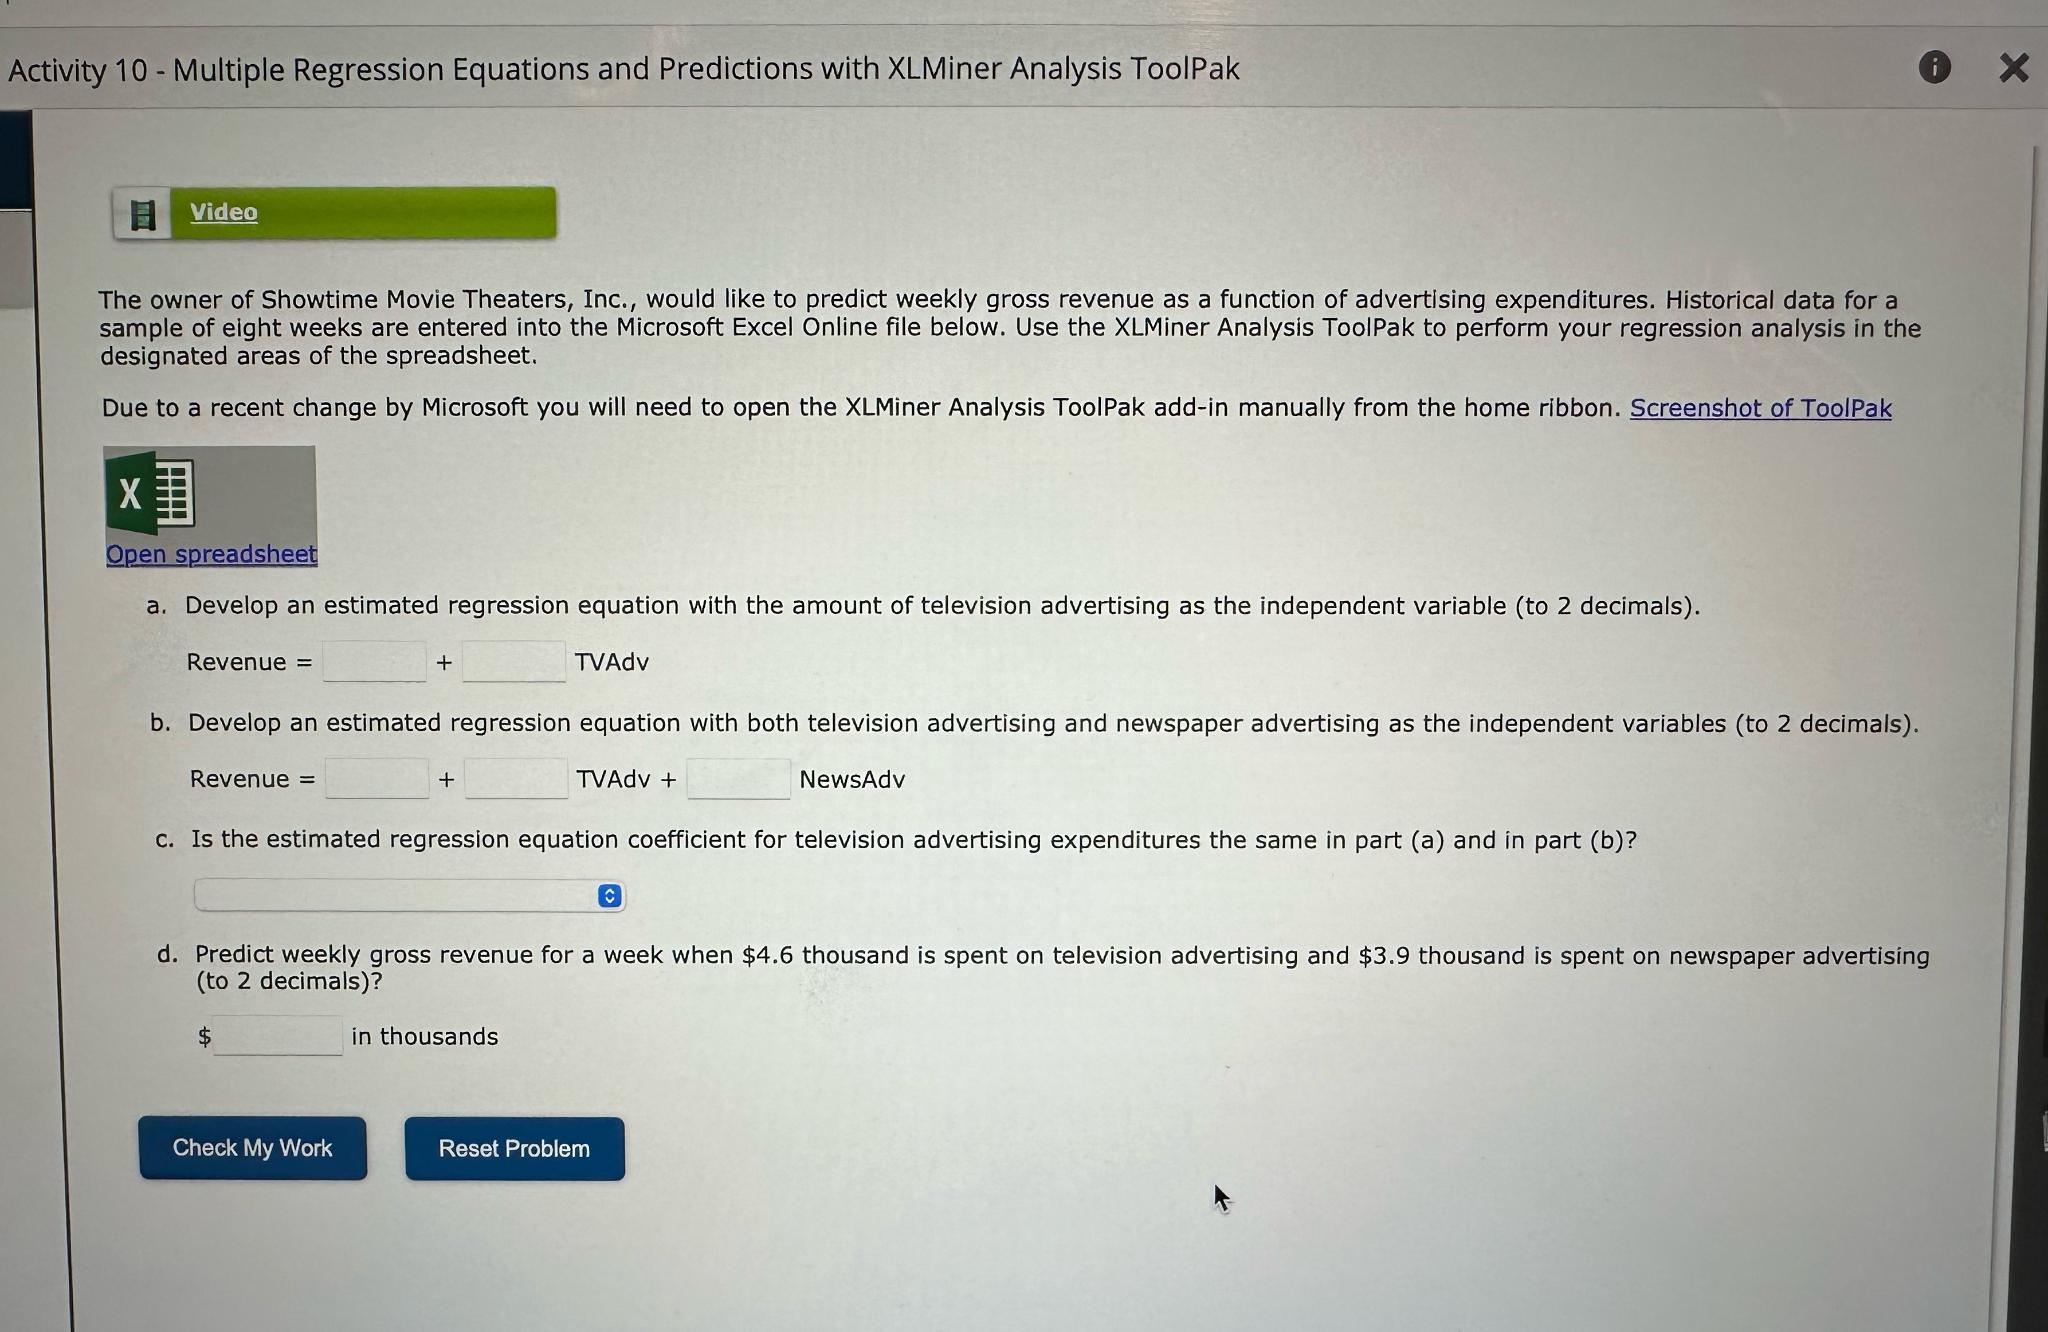
Task: Click the TVAdv coefficient field in part a
Action: (x=513, y=661)
